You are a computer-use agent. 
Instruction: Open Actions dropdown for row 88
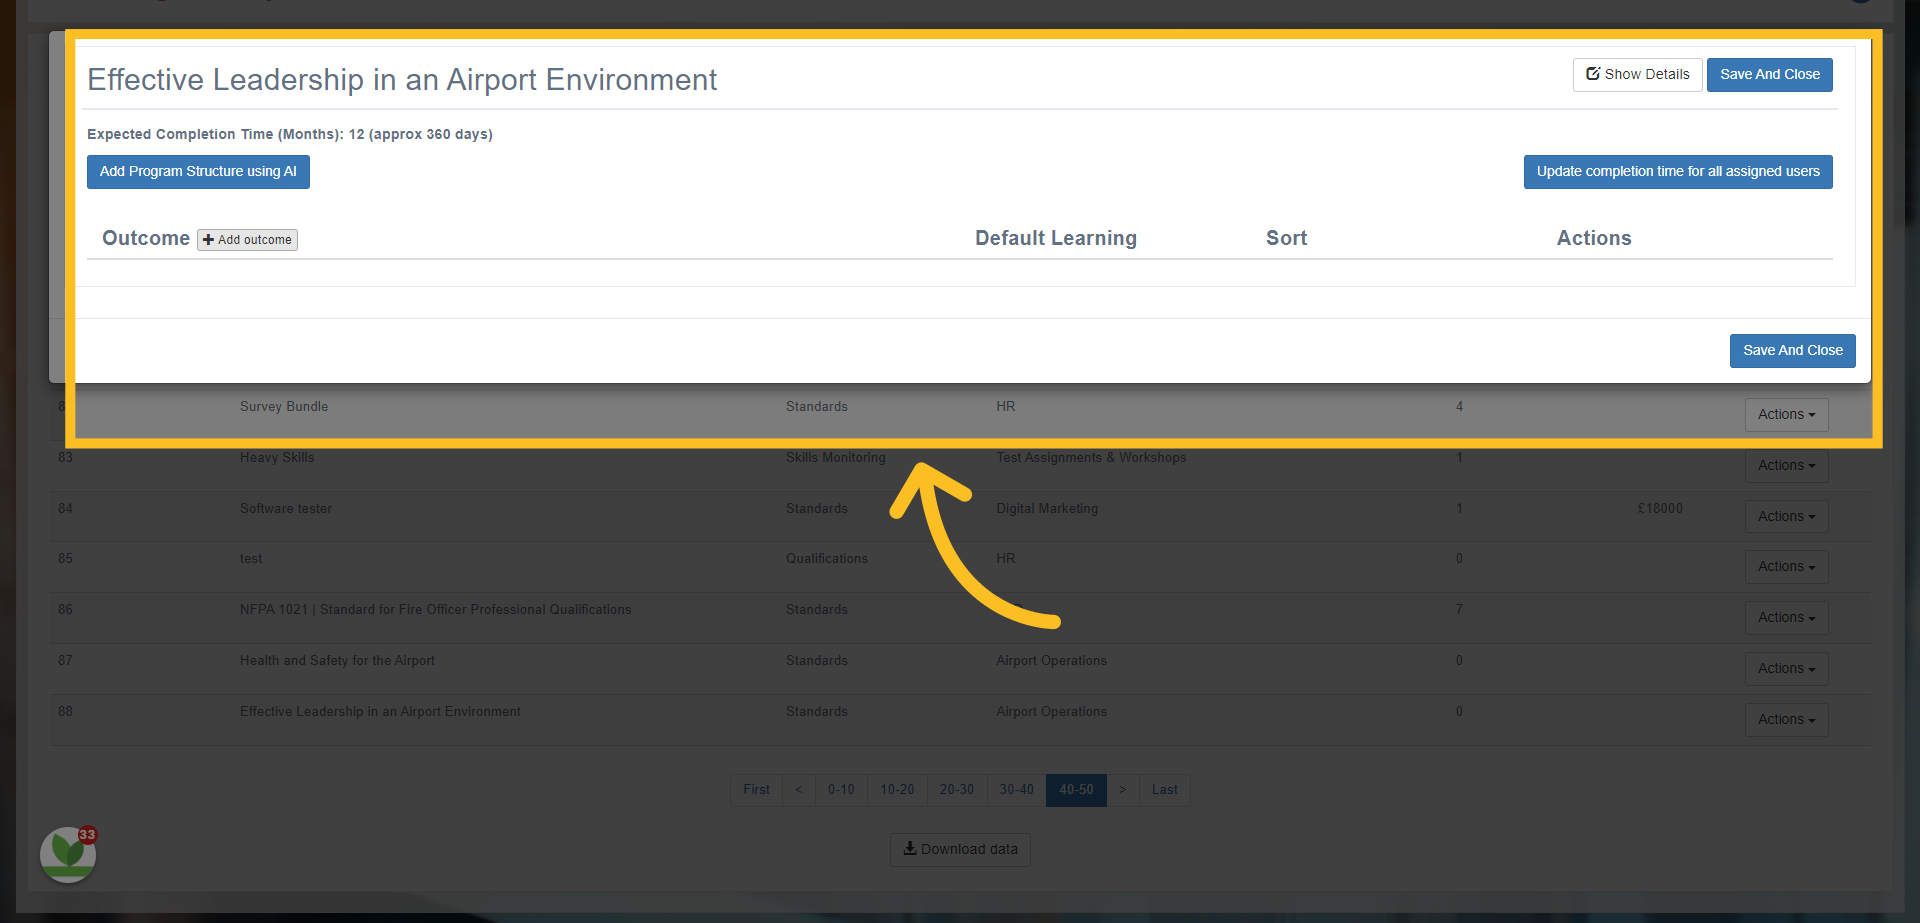[1786, 720]
